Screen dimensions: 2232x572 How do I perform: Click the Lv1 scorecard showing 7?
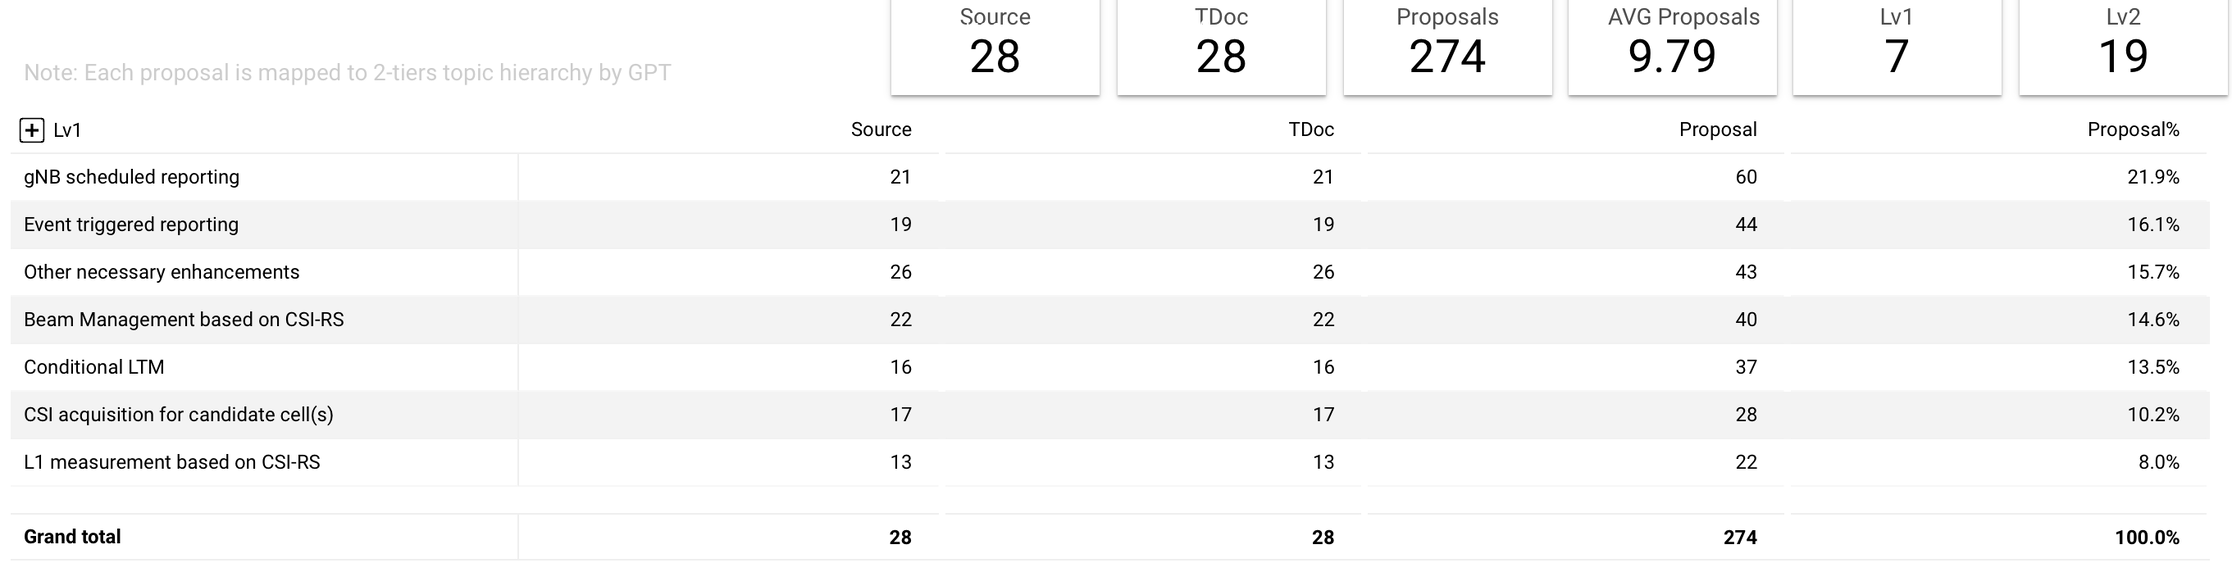[x=1897, y=45]
